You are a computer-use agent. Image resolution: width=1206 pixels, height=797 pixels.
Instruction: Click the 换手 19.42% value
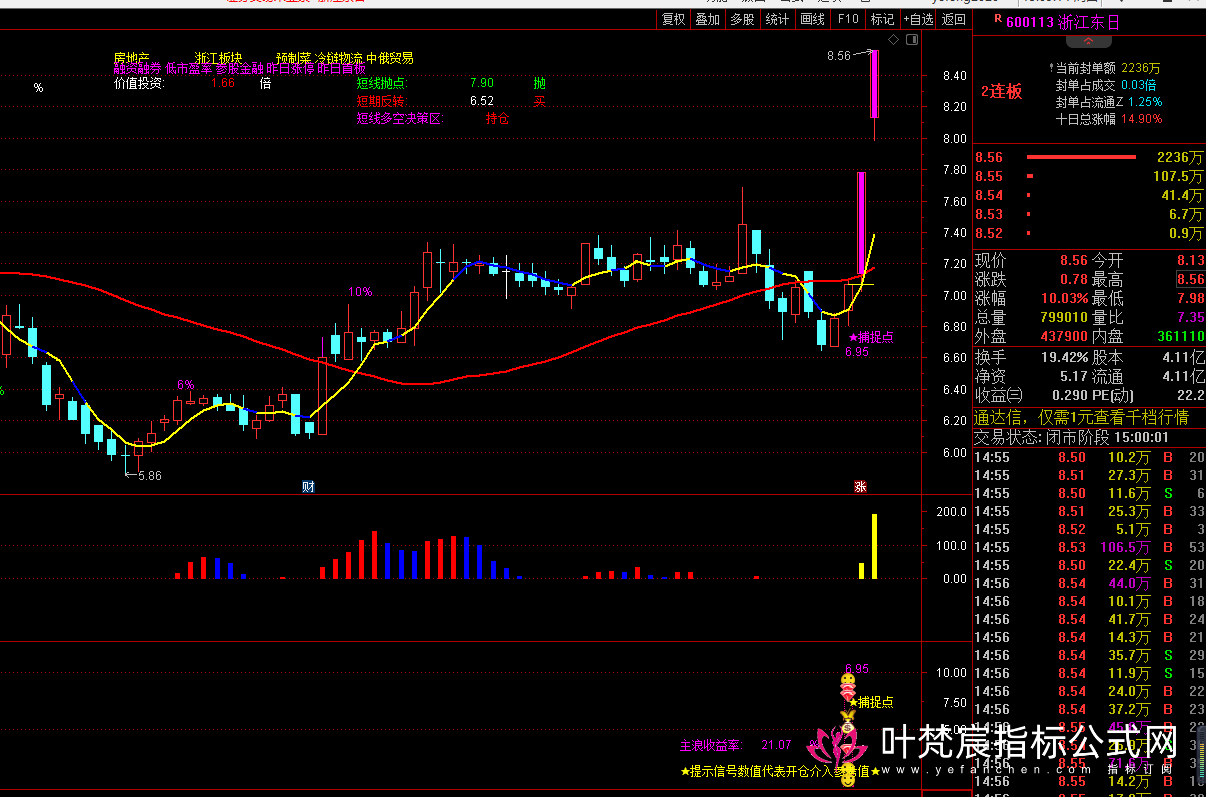pos(1065,357)
